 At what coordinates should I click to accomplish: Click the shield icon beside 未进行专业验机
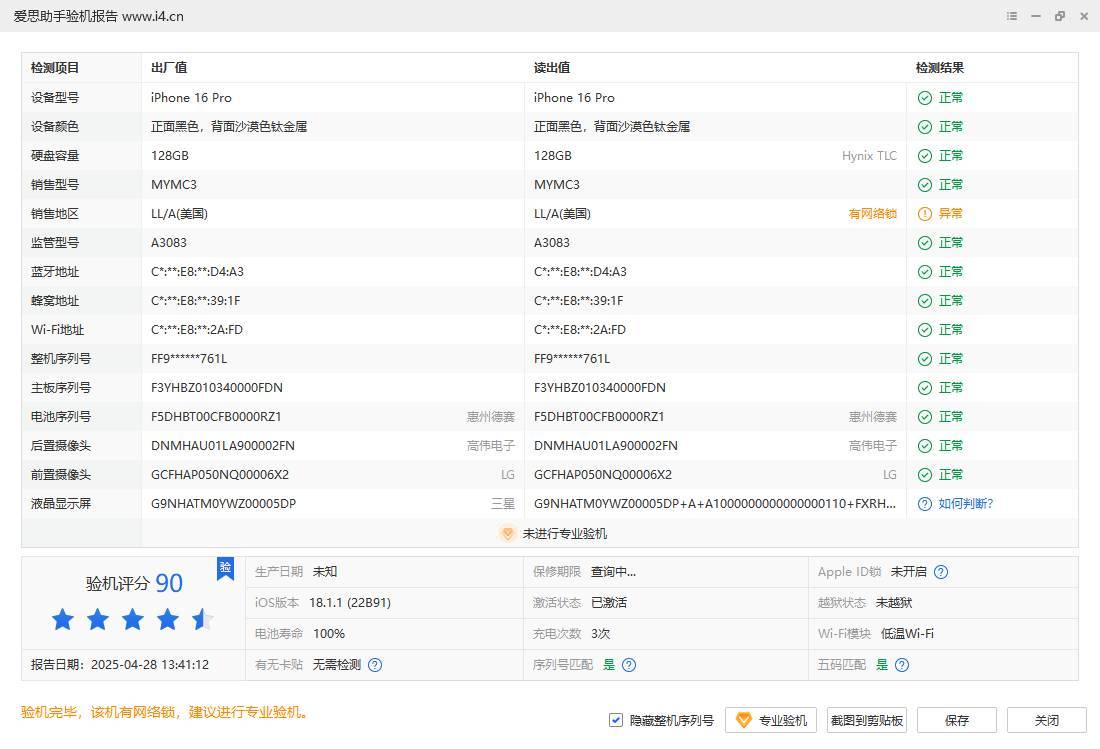pos(508,534)
